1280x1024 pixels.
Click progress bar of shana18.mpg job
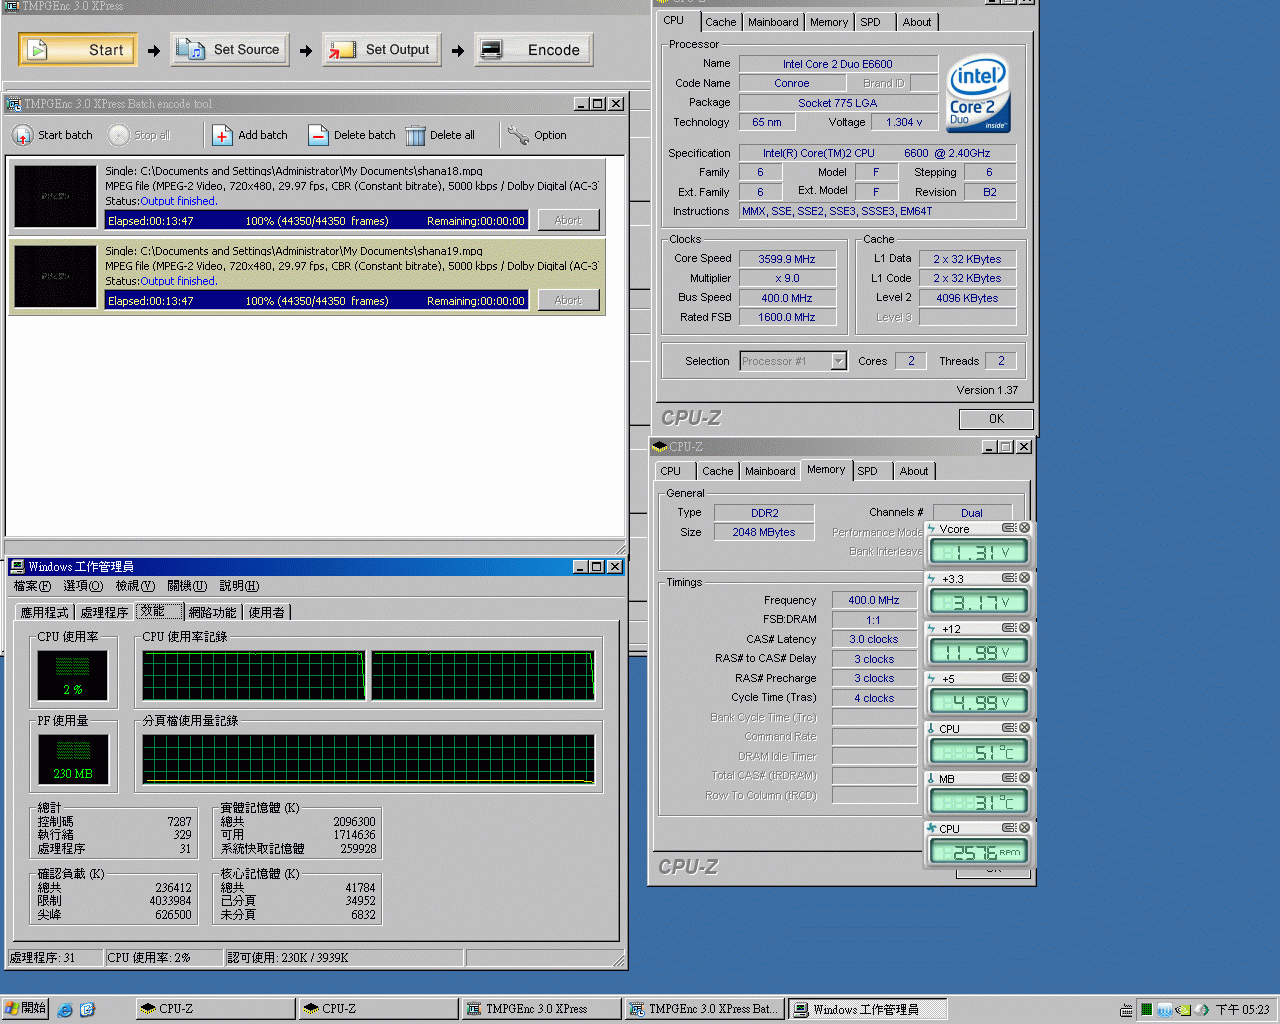coord(317,220)
